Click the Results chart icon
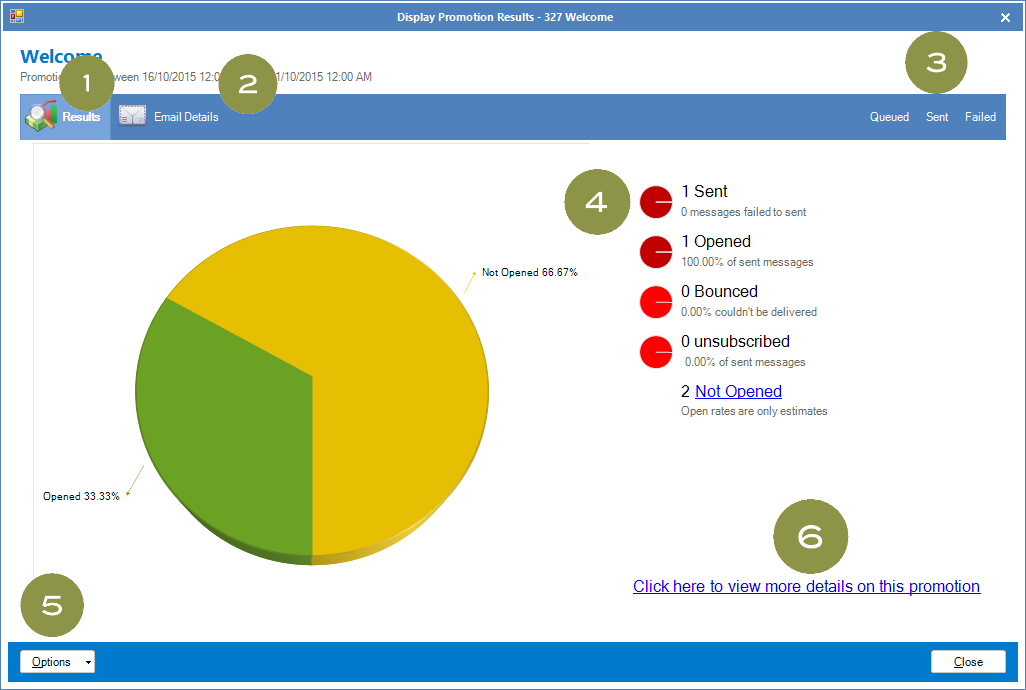Viewport: 1026px width, 690px height. [42, 118]
